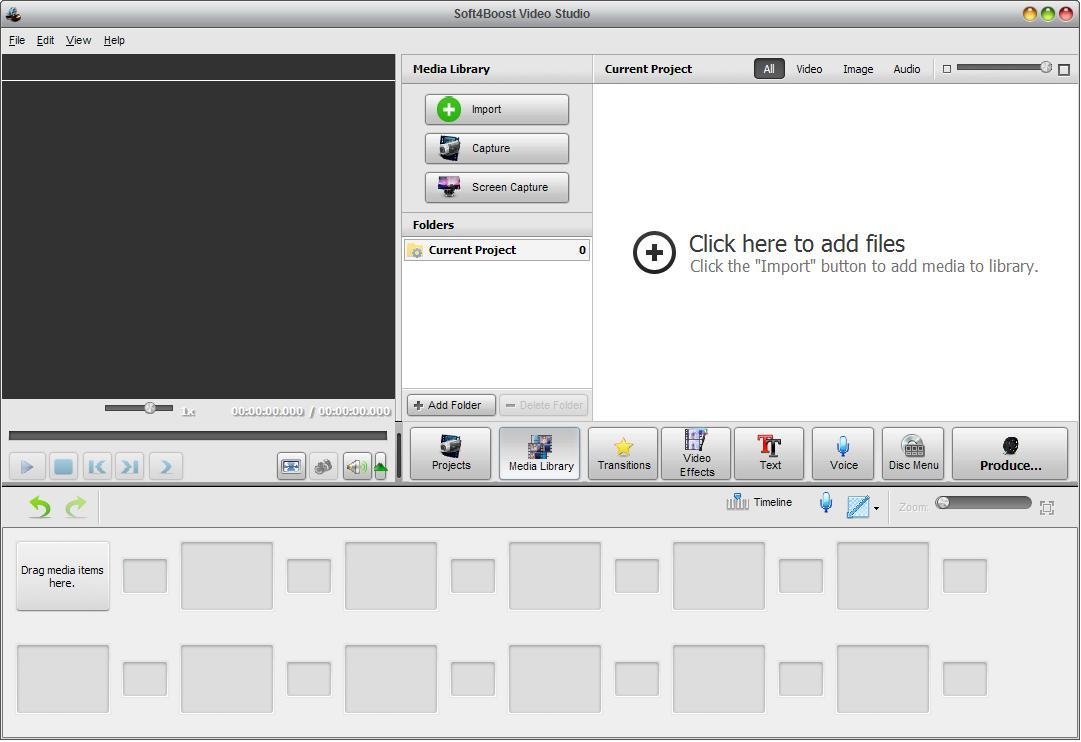1081x742 pixels.
Task: Adjust the thumbnail size slider
Action: 1004,67
